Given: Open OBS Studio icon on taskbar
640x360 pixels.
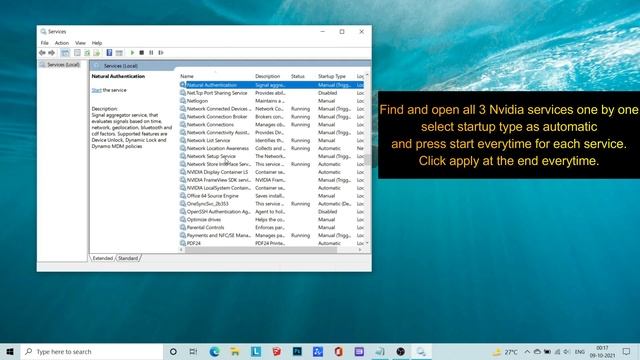Looking at the screenshot, I should click(x=400, y=351).
